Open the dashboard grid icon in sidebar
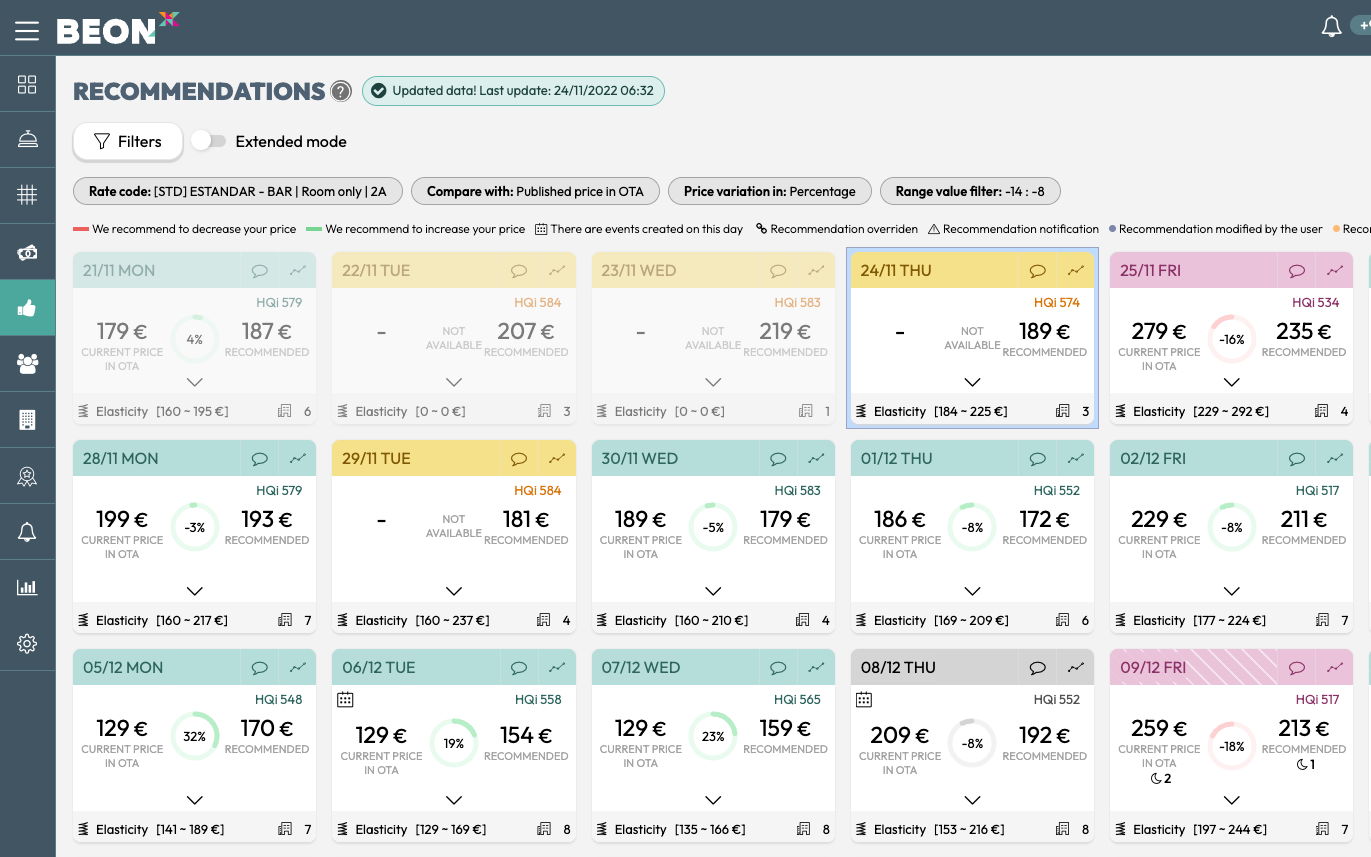 point(27,85)
